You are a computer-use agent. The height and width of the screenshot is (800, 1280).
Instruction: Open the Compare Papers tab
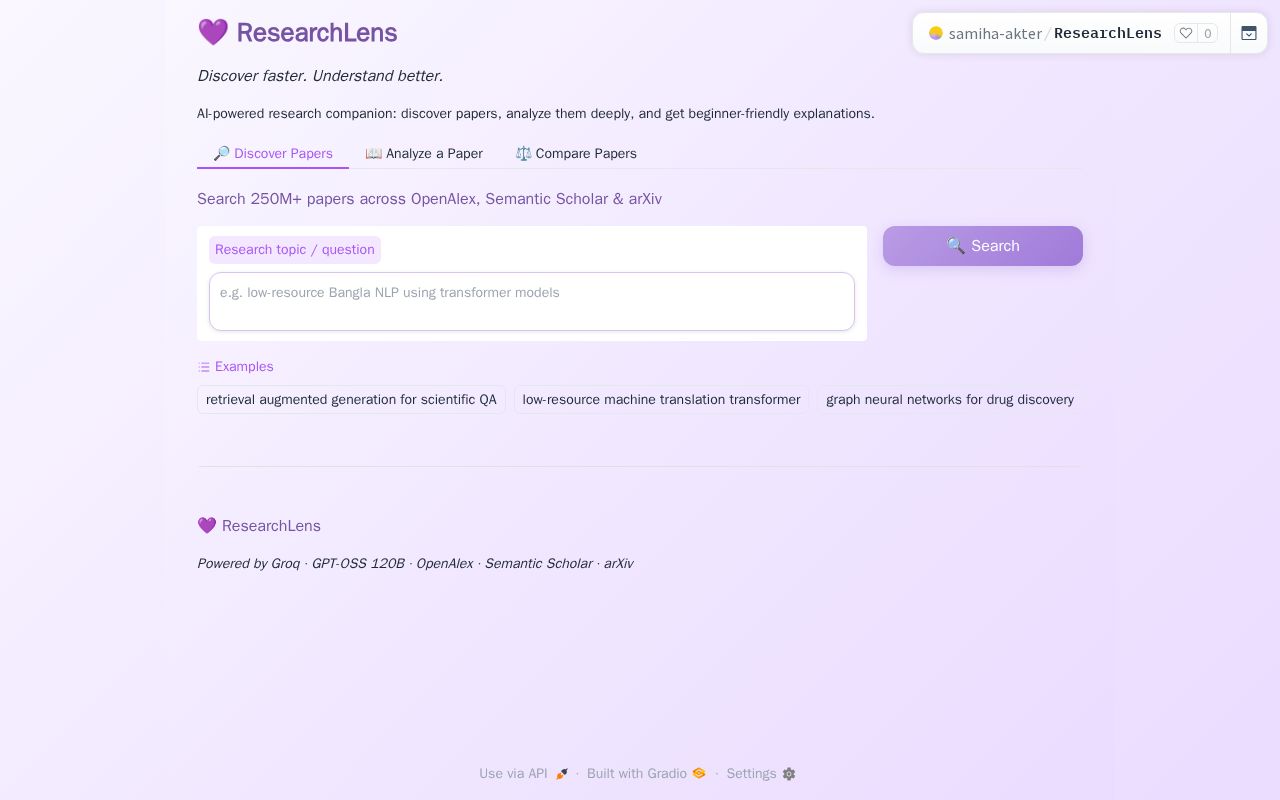pos(576,153)
